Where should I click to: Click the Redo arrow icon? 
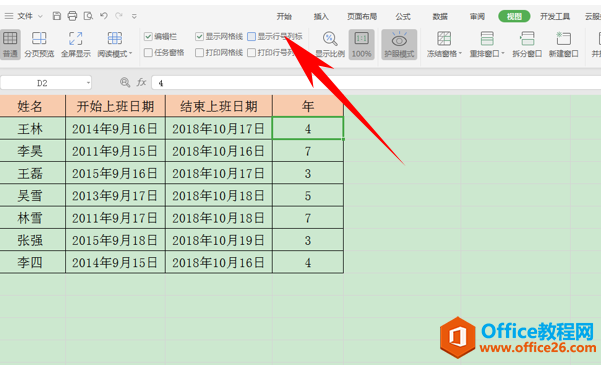click(x=119, y=16)
